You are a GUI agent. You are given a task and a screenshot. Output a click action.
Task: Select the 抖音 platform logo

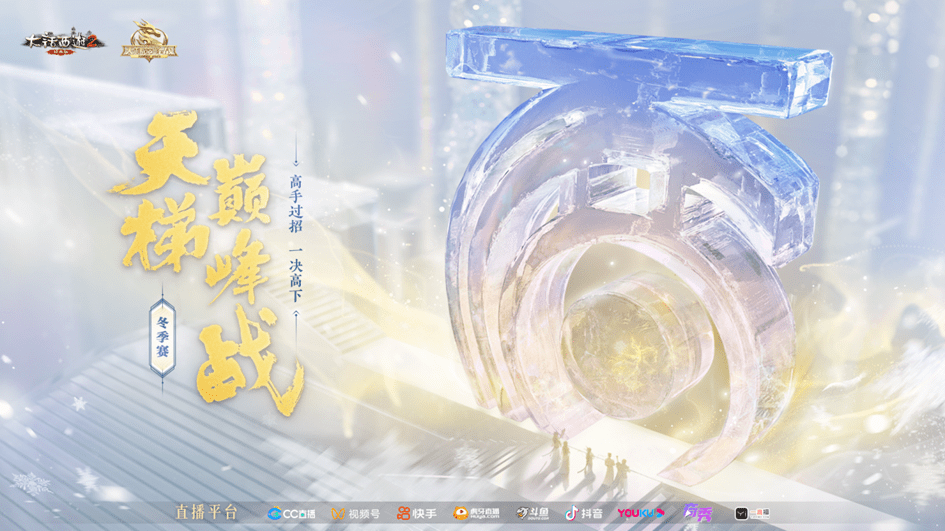(583, 514)
